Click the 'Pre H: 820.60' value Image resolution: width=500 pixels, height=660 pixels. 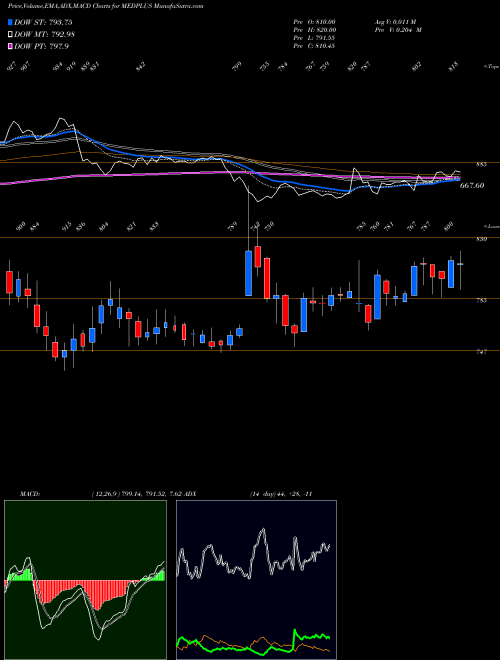(314, 30)
